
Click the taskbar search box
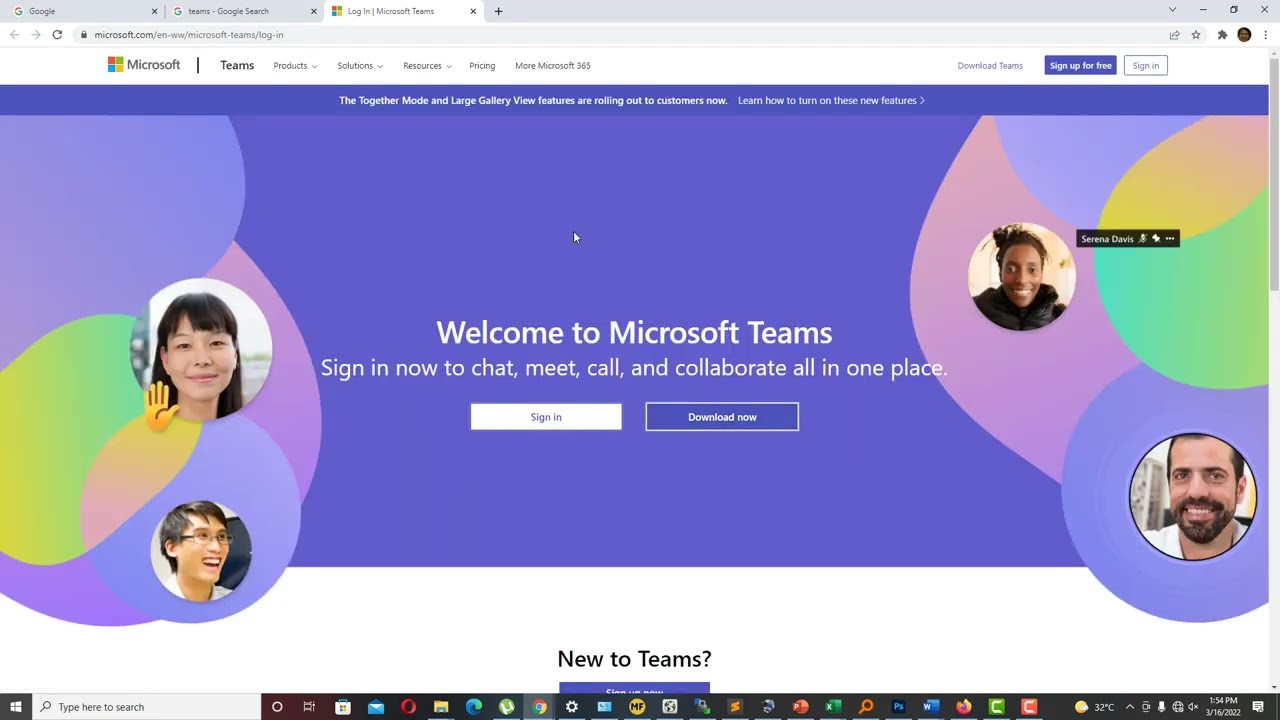click(148, 707)
